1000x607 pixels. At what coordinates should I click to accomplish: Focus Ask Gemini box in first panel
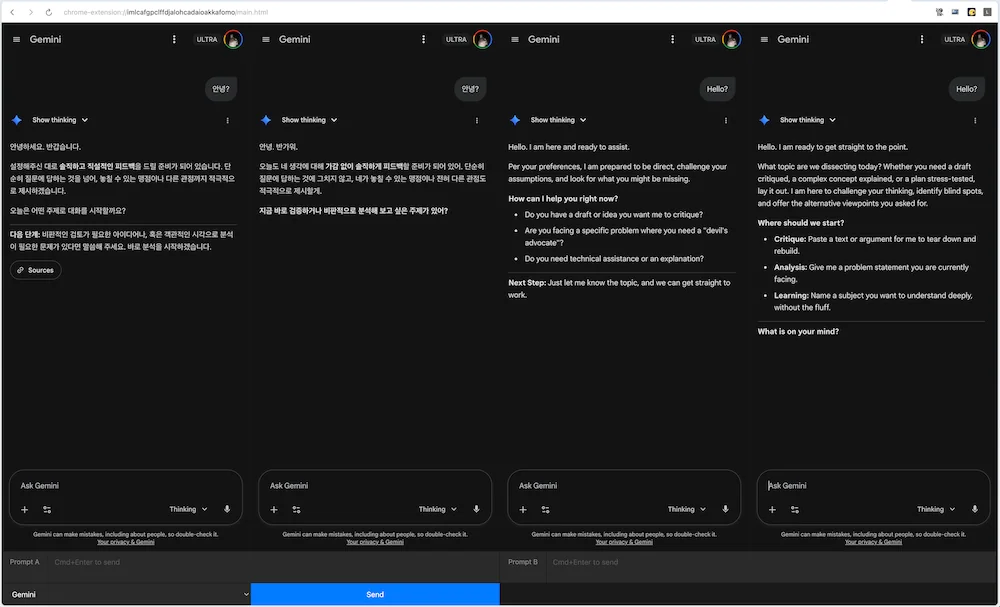pyautogui.click(x=126, y=486)
